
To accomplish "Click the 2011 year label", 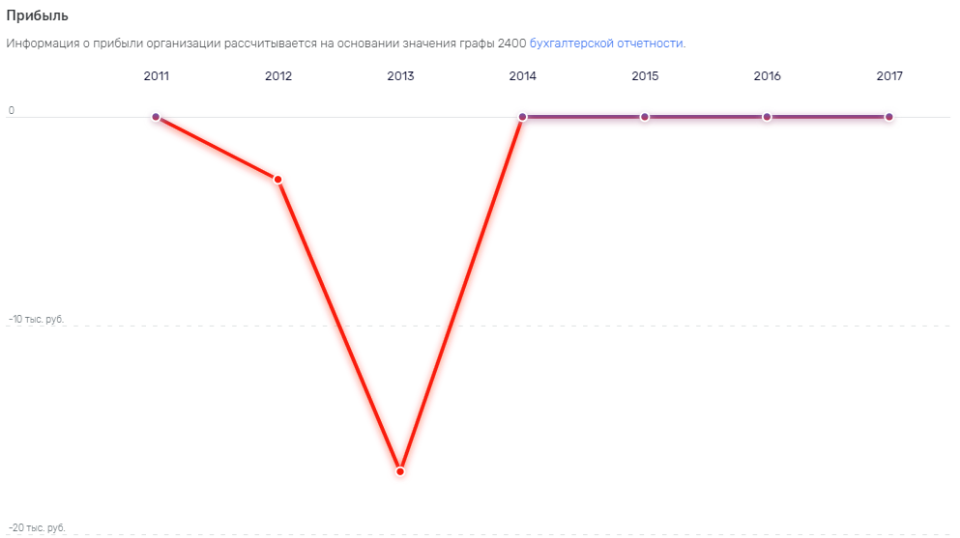I will click(x=156, y=76).
